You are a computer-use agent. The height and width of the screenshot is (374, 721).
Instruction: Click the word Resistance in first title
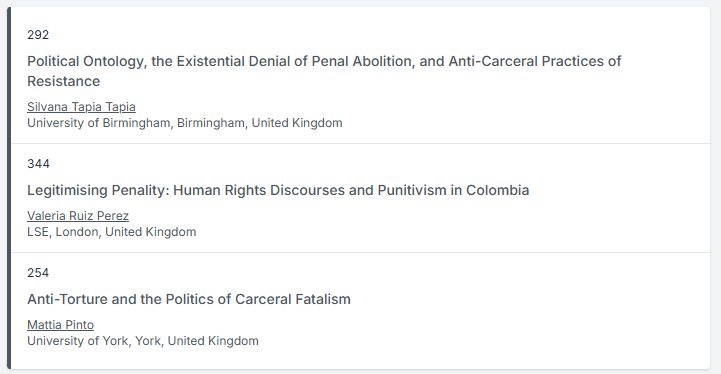(x=63, y=81)
